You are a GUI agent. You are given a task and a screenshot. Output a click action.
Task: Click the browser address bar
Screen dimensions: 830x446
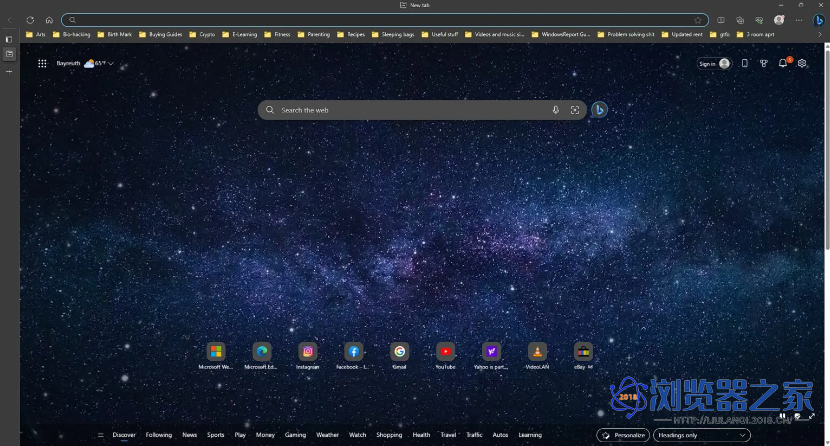(x=385, y=20)
